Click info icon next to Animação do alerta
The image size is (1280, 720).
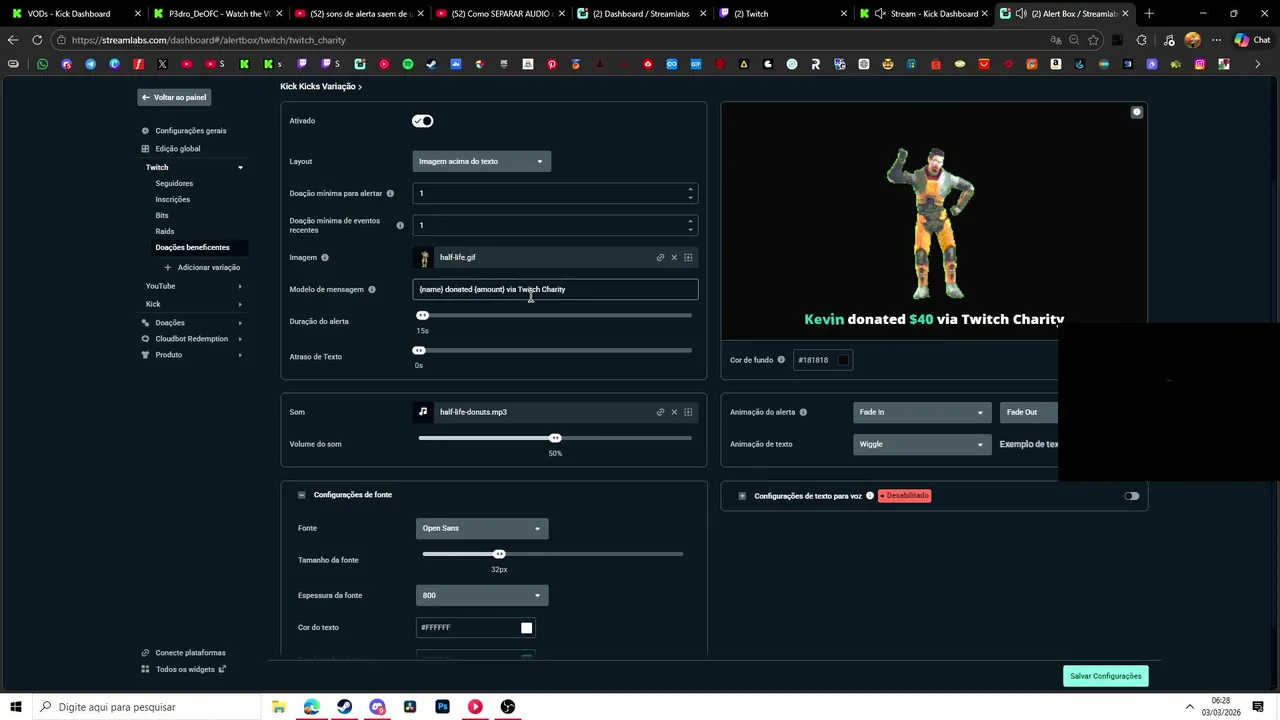[x=803, y=412]
